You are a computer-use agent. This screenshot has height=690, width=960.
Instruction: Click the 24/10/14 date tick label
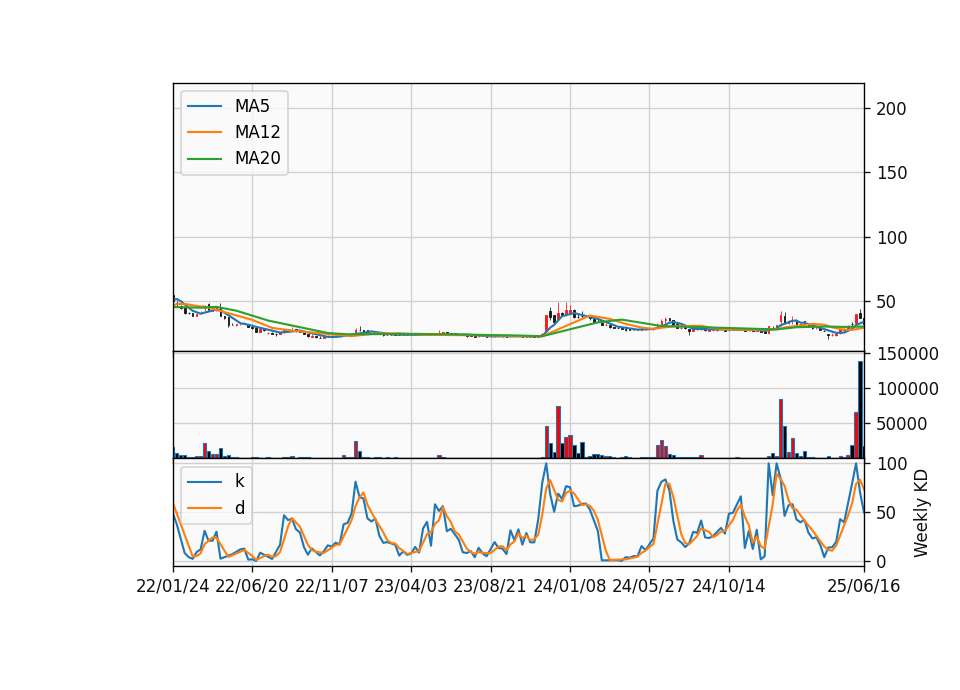coord(729,586)
